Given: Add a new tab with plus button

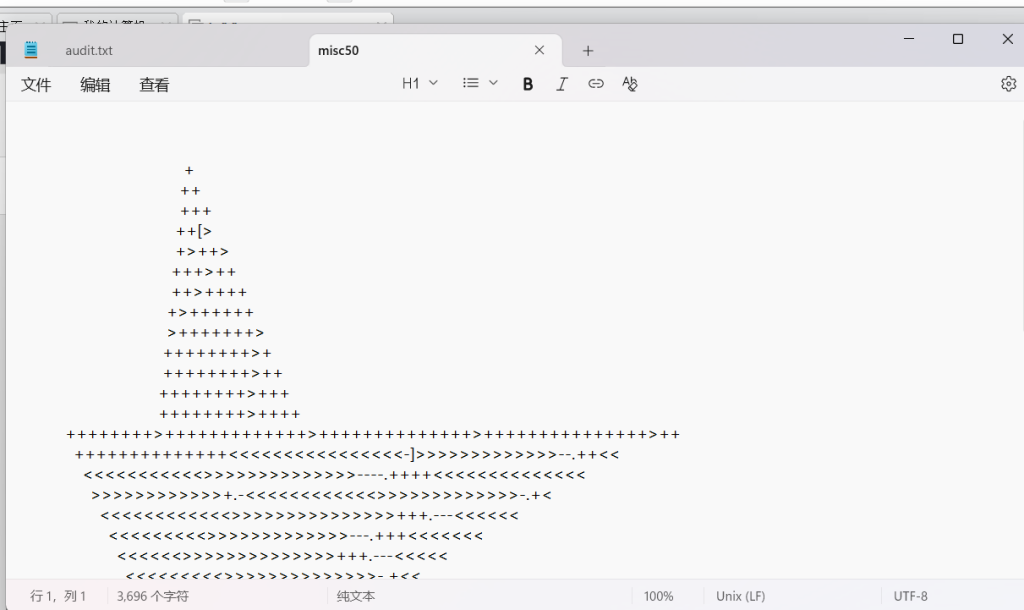Looking at the screenshot, I should coord(588,50).
